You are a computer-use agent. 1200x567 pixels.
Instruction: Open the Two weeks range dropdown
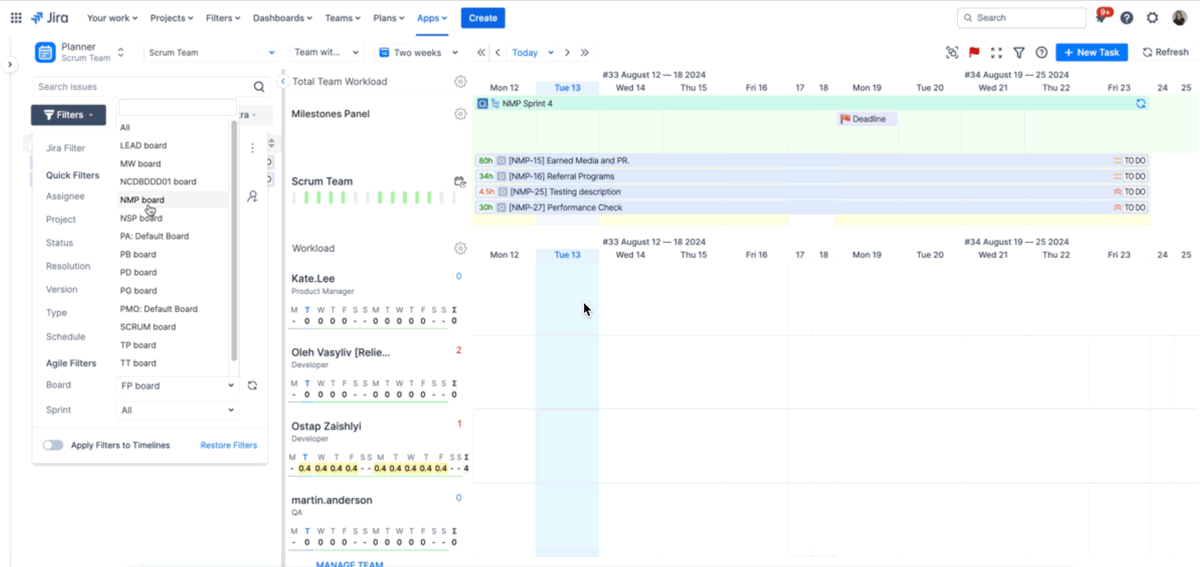point(416,53)
